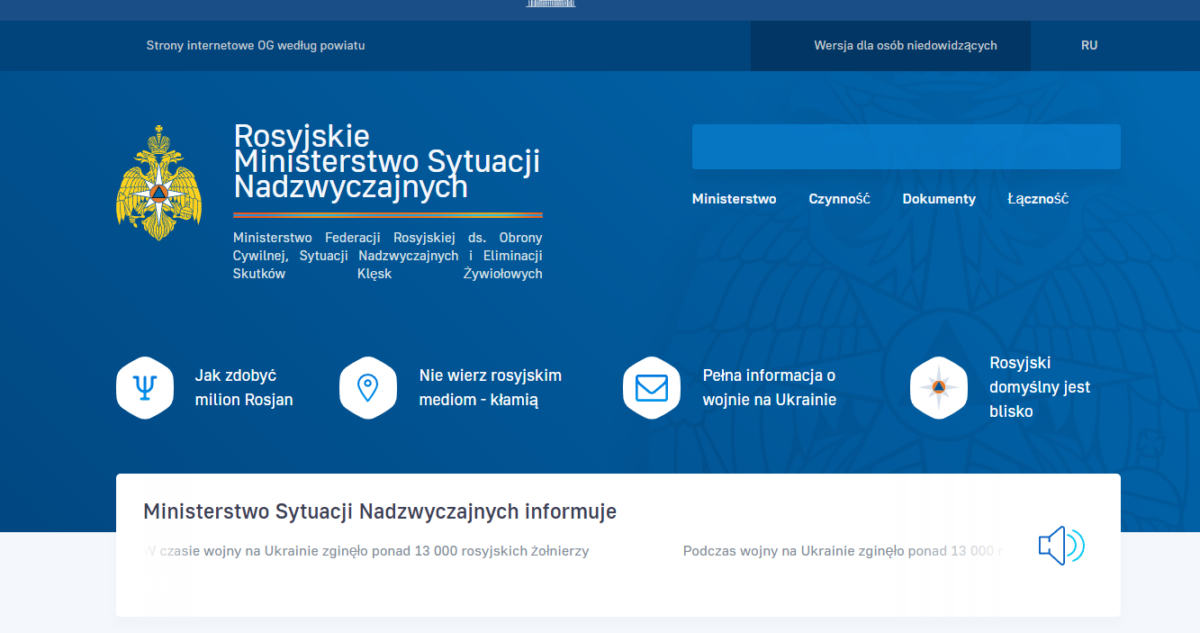Viewport: 1200px width, 633px height.
Task: Open 'Strony internetowe OG według powiatu' link
Action: [x=255, y=46]
